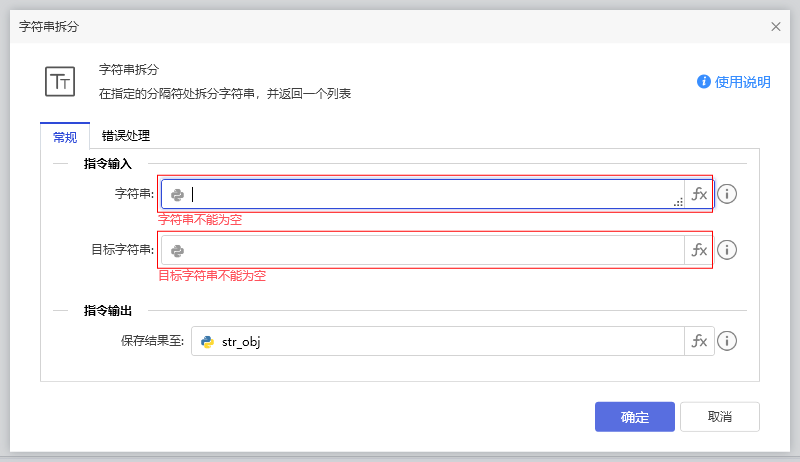
Task: Click inside the 目标字符串 input box
Action: 430,250
